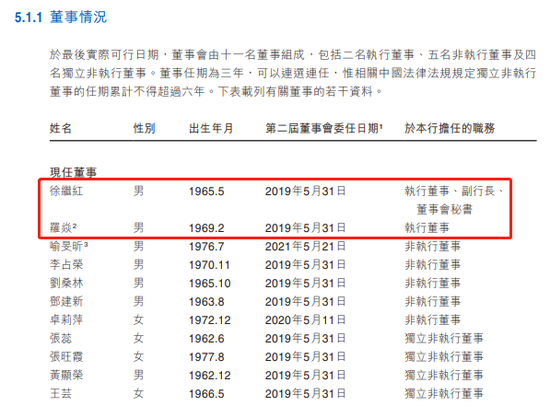
Task: Select the name 羅焱
Action: click(x=61, y=228)
